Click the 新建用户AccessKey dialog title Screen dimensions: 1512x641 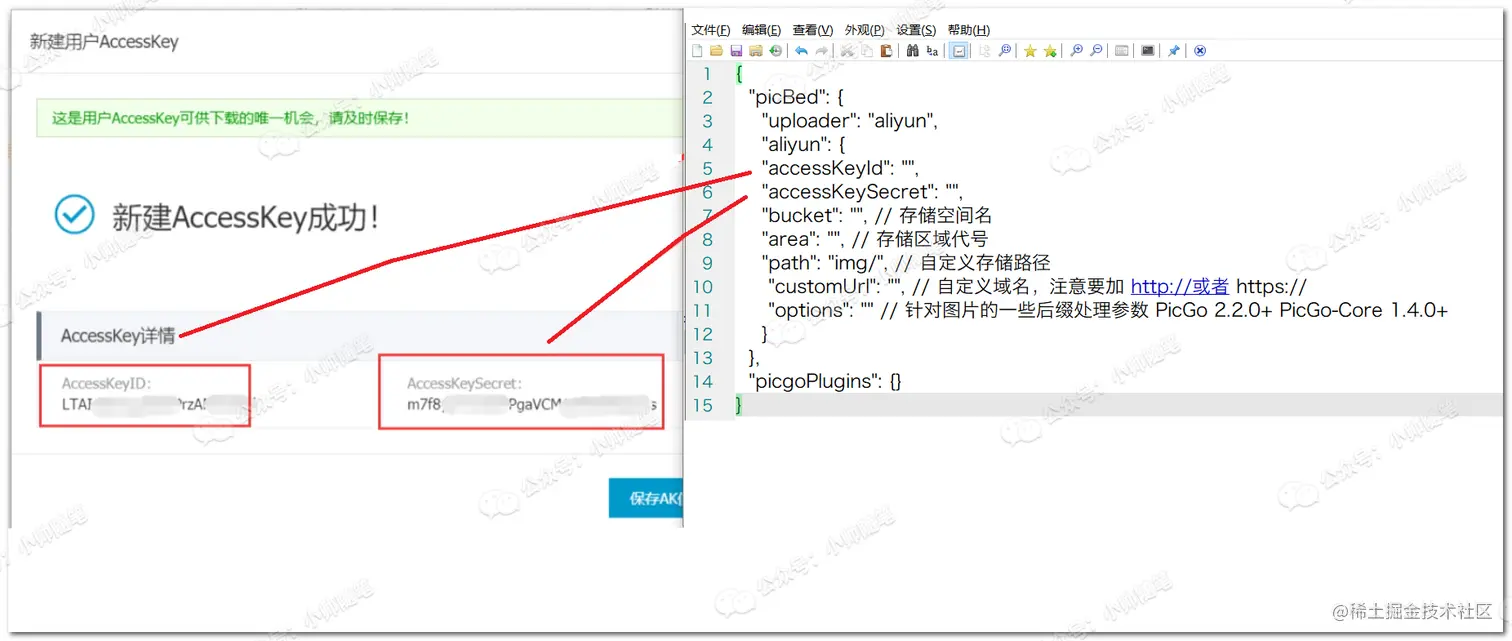(104, 42)
